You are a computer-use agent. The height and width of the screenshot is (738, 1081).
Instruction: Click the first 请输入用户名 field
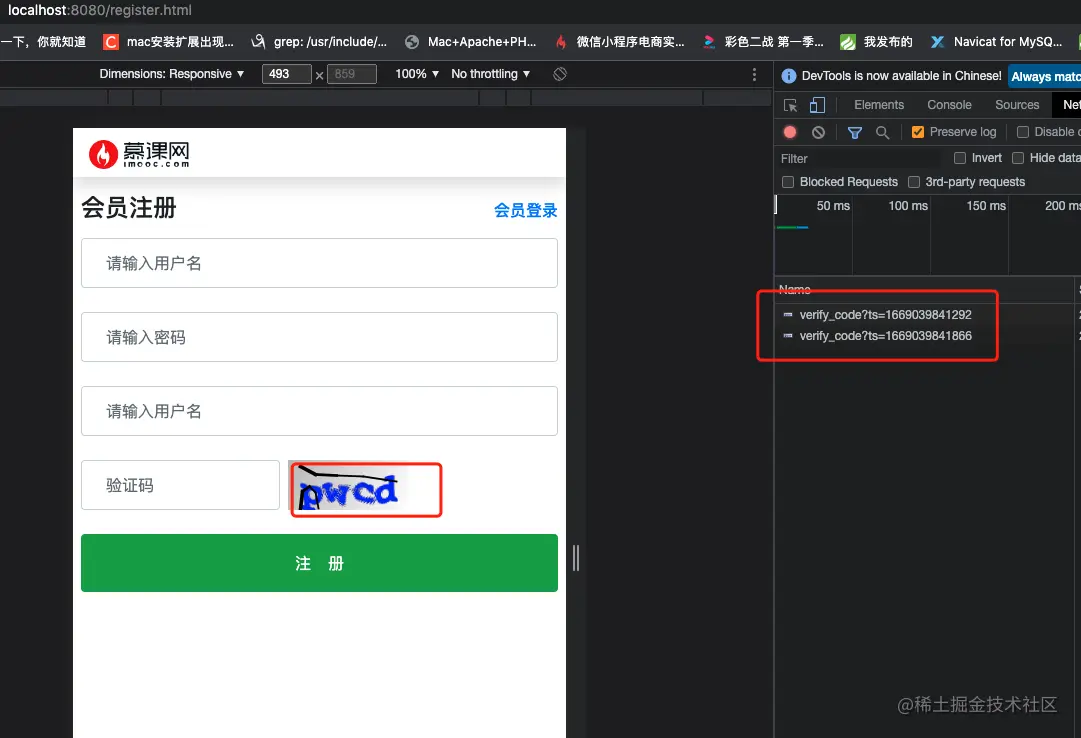point(319,263)
